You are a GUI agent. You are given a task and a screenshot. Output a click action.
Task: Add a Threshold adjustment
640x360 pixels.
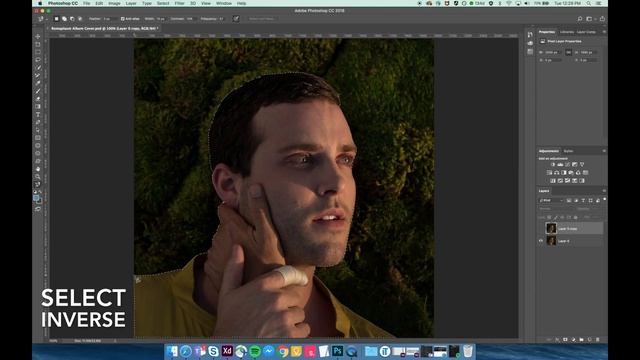(x=568, y=180)
